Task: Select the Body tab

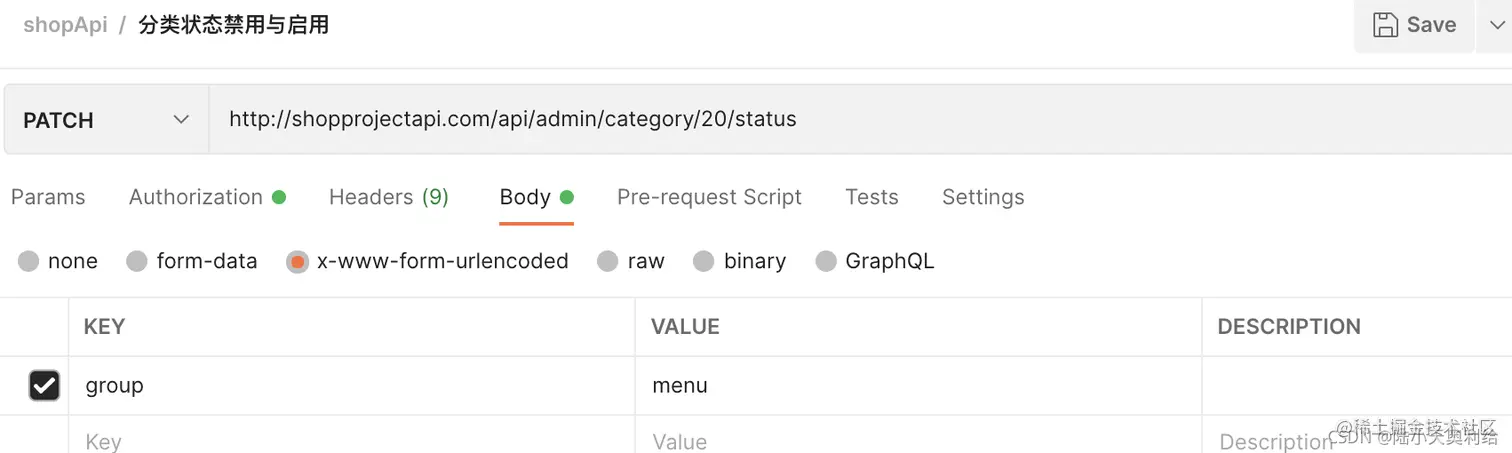Action: (526, 197)
